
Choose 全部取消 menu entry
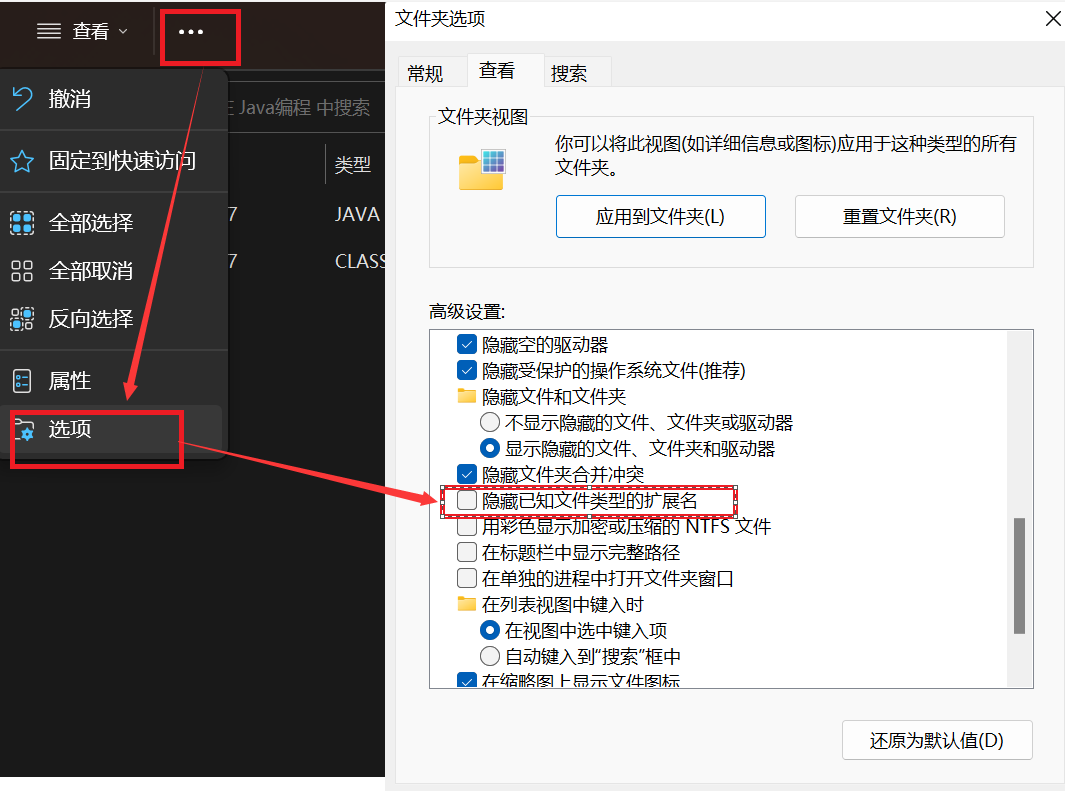click(113, 271)
